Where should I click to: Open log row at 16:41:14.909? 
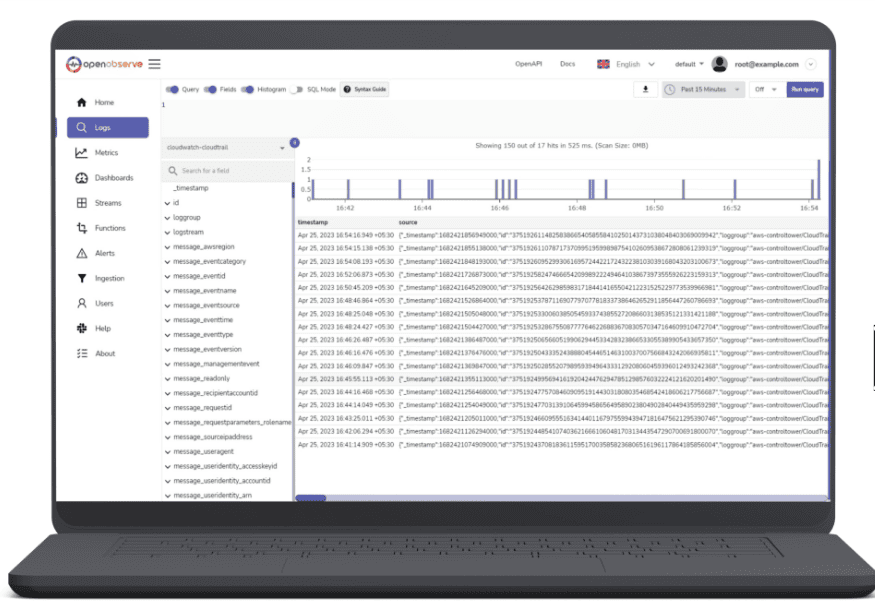(x=562, y=445)
